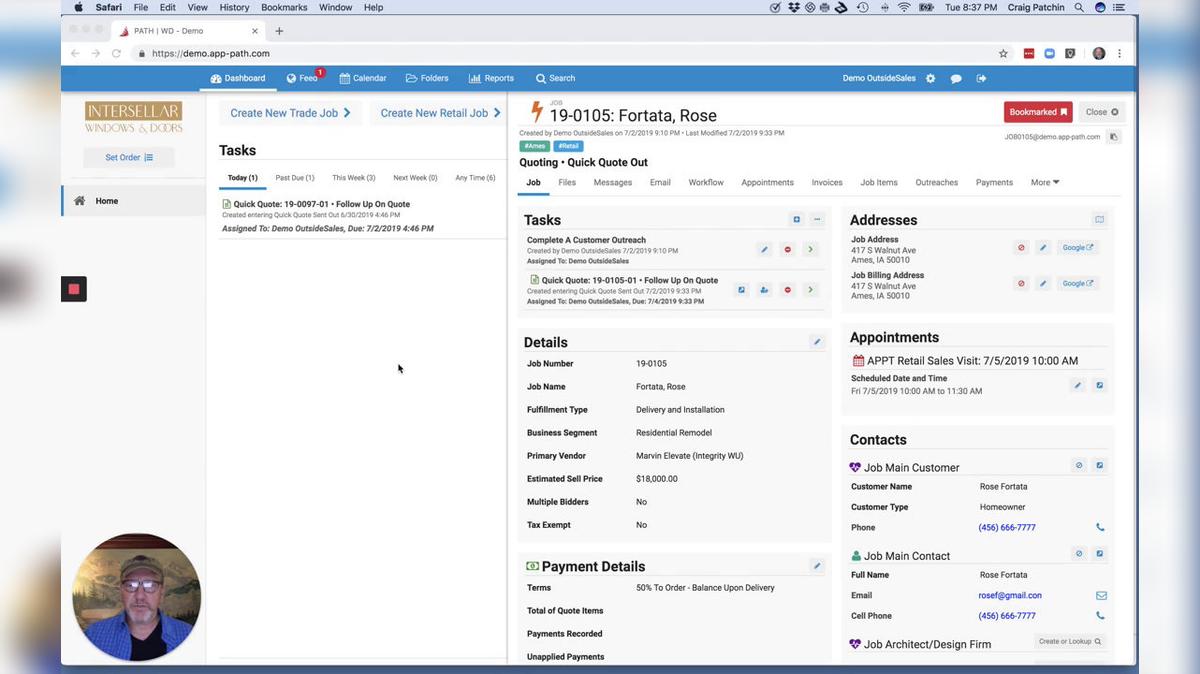Screen dimensions: 1200x674
Task: Open the appointment external link icon
Action: pos(1100,385)
